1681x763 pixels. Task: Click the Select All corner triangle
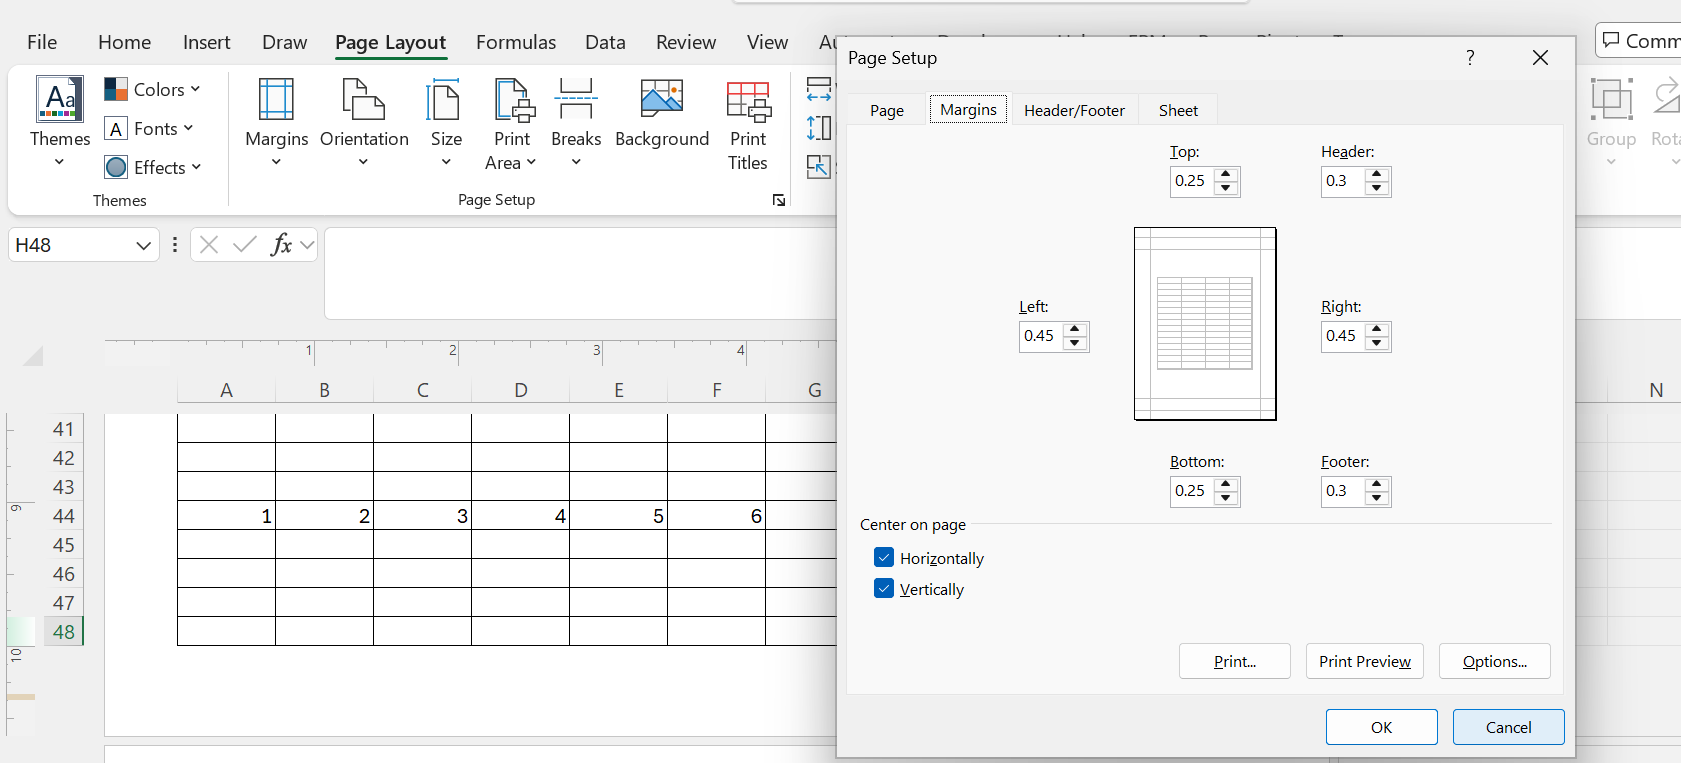click(x=33, y=356)
